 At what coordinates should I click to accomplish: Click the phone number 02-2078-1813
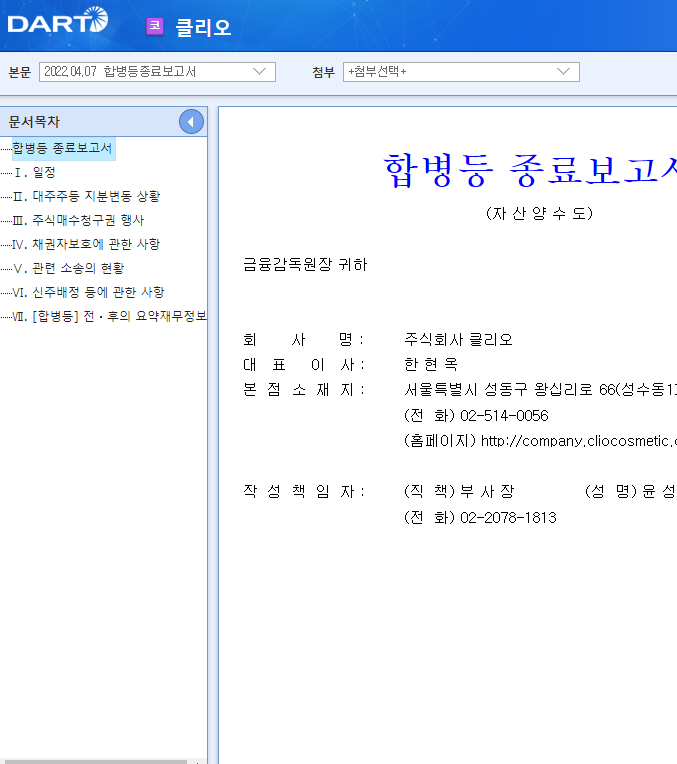point(508,517)
